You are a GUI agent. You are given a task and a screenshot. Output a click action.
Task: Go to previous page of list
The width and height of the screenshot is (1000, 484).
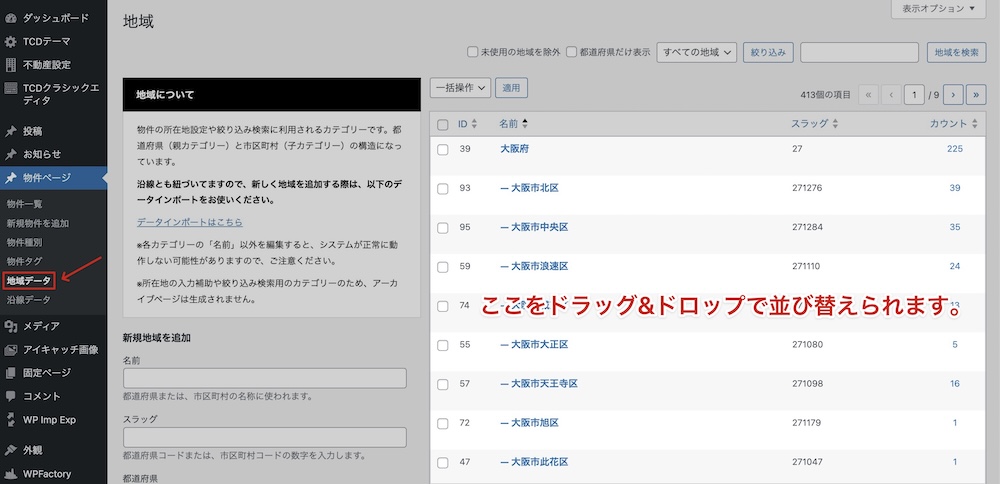tap(891, 94)
